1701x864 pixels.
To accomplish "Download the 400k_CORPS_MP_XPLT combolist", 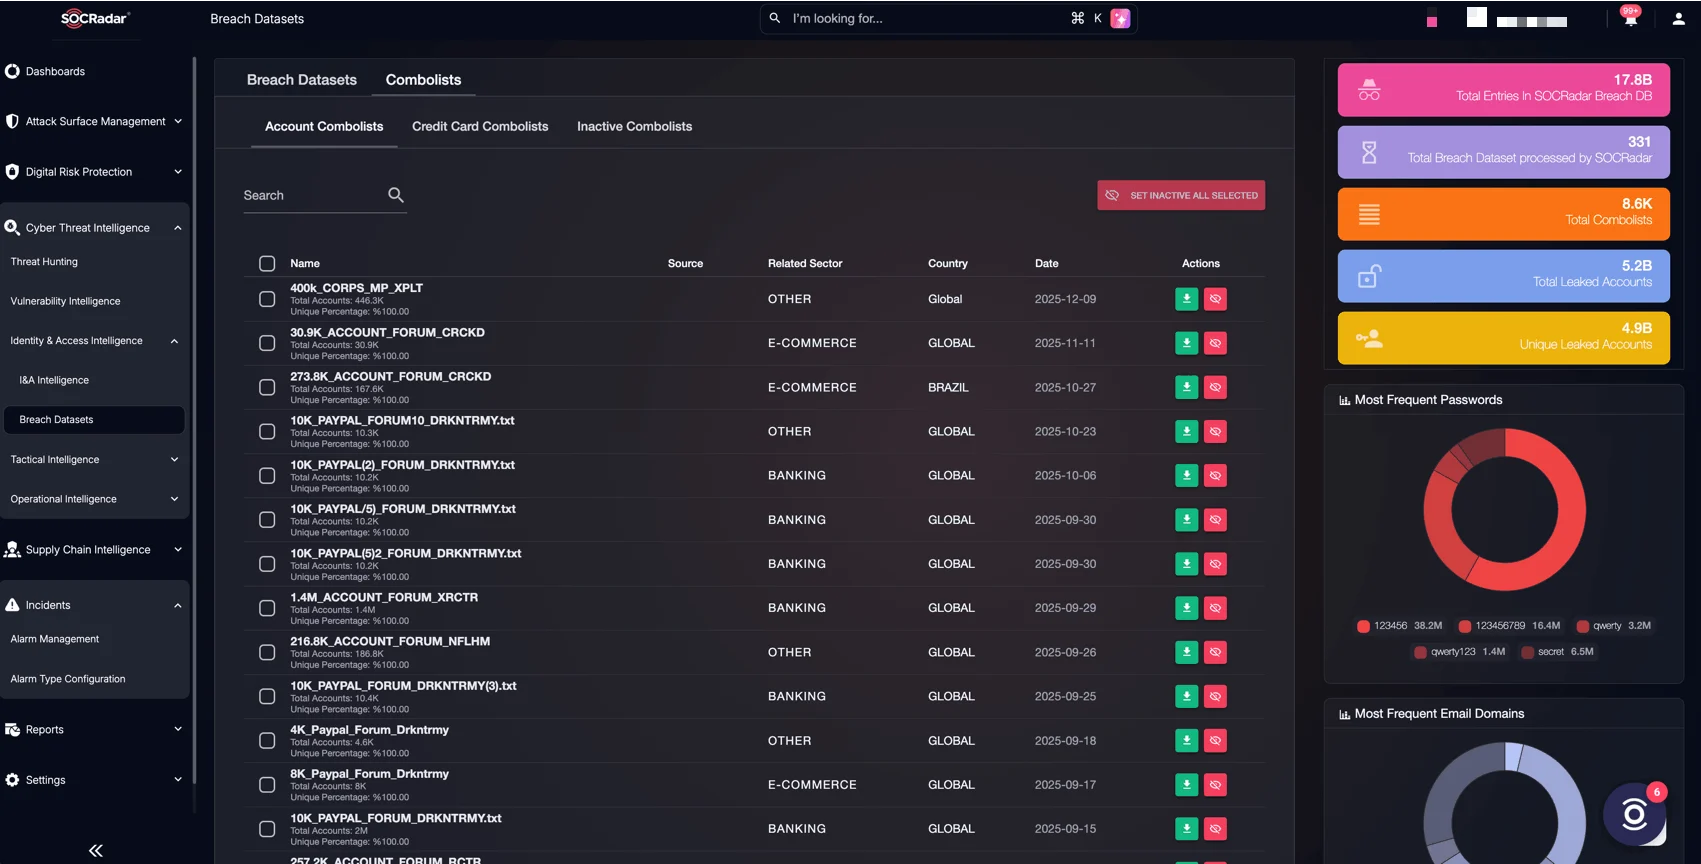I will 1186,299.
